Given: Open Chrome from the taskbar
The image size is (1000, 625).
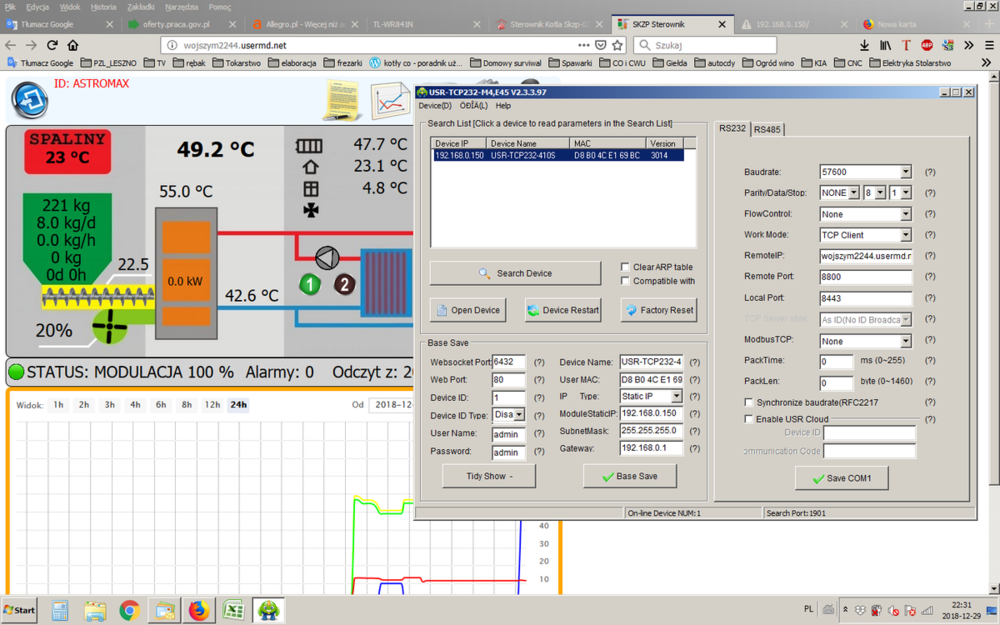Looking at the screenshot, I should coord(129,609).
